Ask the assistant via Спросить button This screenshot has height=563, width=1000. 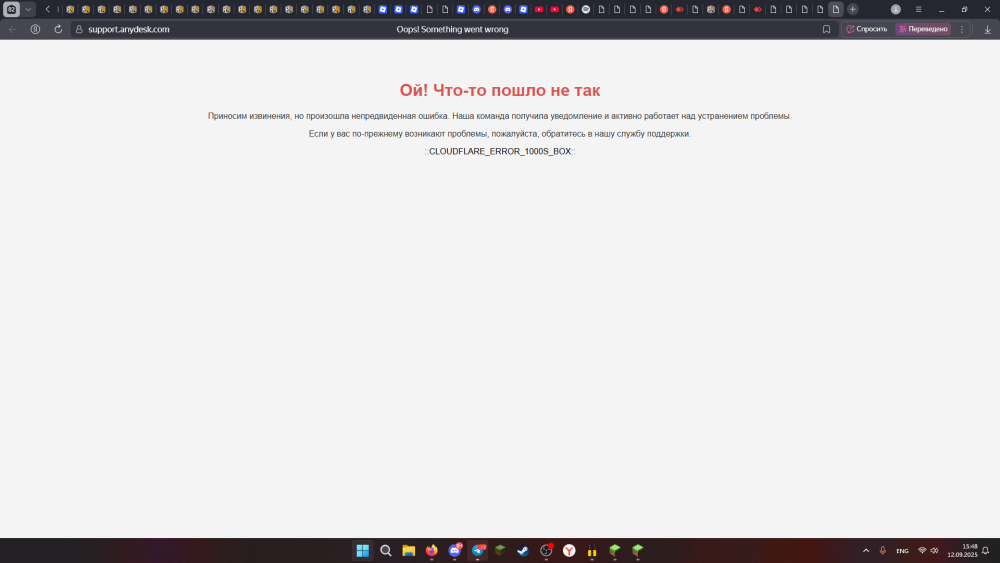[x=867, y=29]
